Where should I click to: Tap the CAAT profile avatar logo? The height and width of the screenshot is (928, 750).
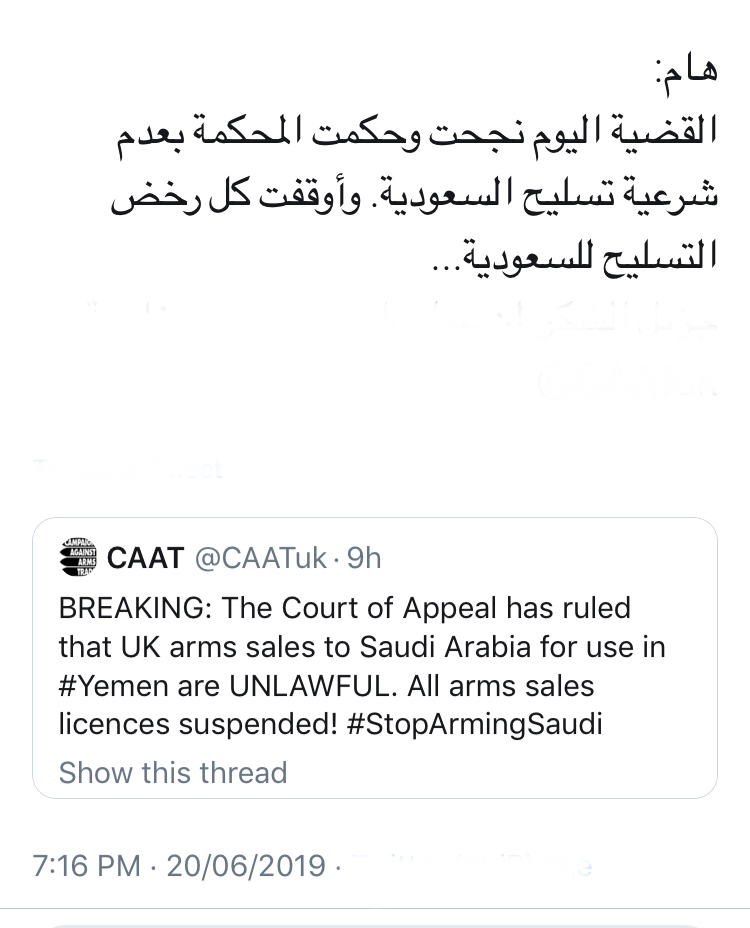tap(76, 557)
